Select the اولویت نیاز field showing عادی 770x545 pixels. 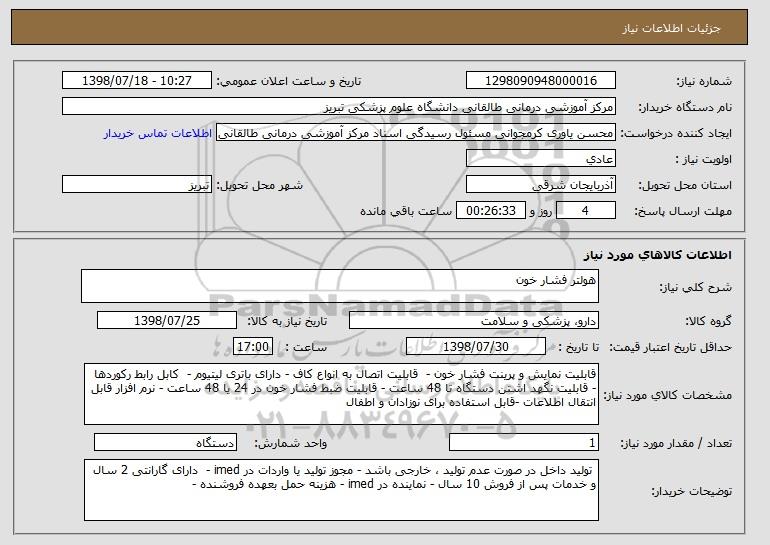[541, 159]
